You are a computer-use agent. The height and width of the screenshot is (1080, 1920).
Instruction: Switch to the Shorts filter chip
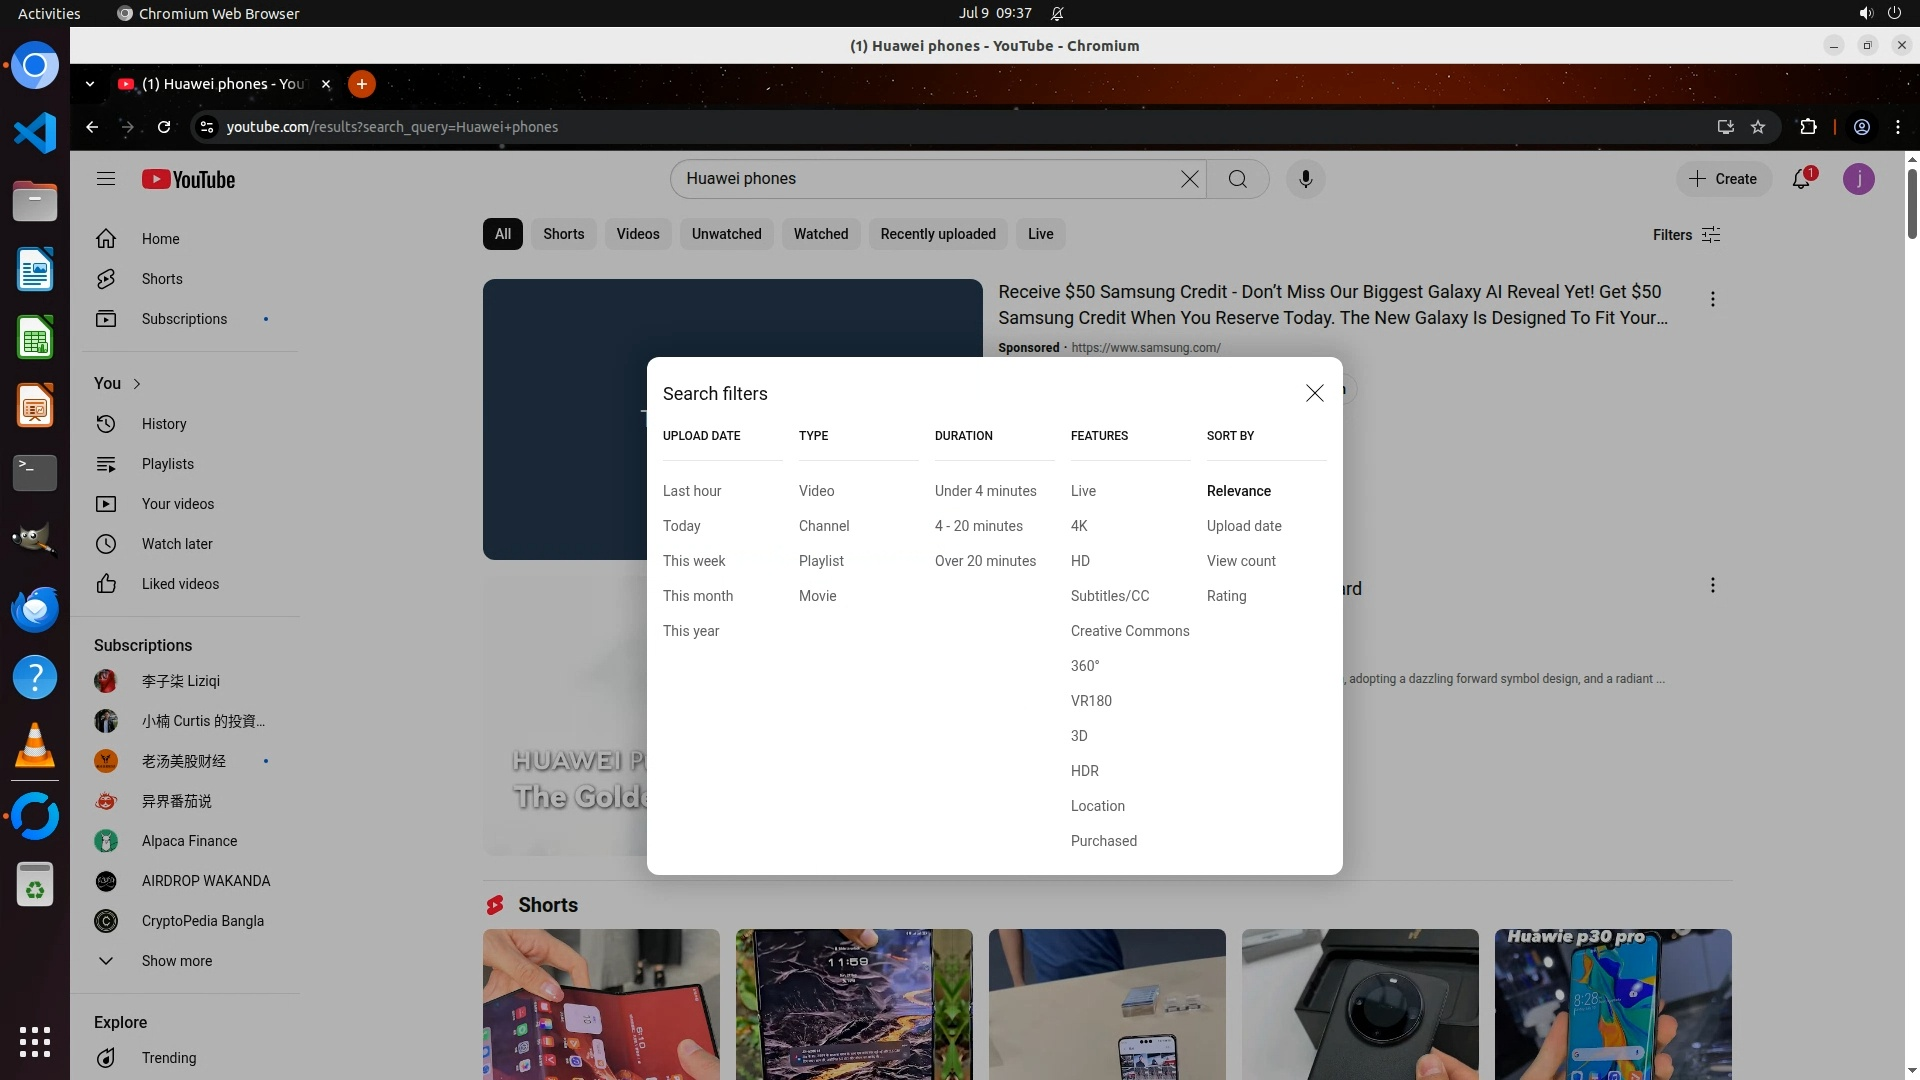click(563, 234)
